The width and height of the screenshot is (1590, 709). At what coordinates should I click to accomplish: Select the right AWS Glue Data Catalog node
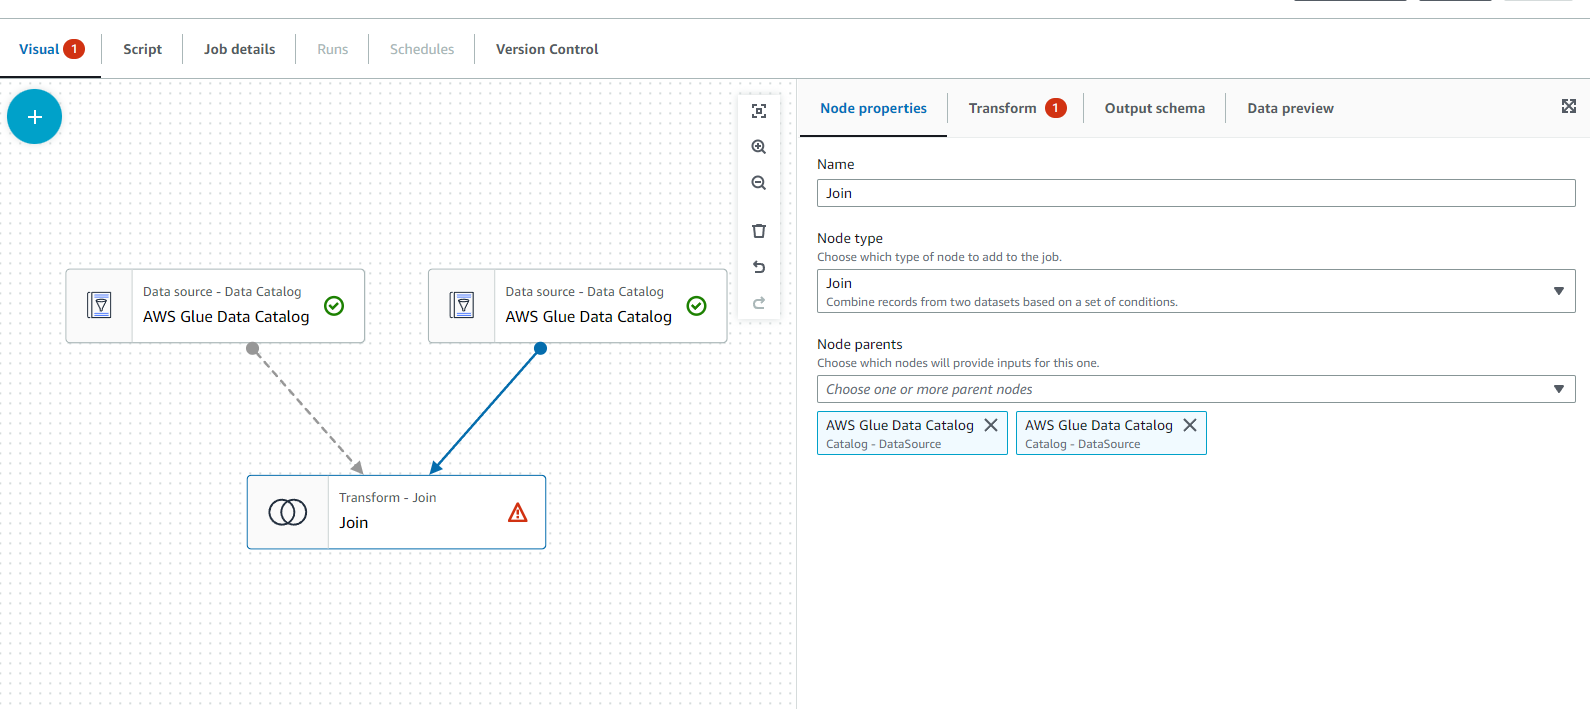pos(578,306)
